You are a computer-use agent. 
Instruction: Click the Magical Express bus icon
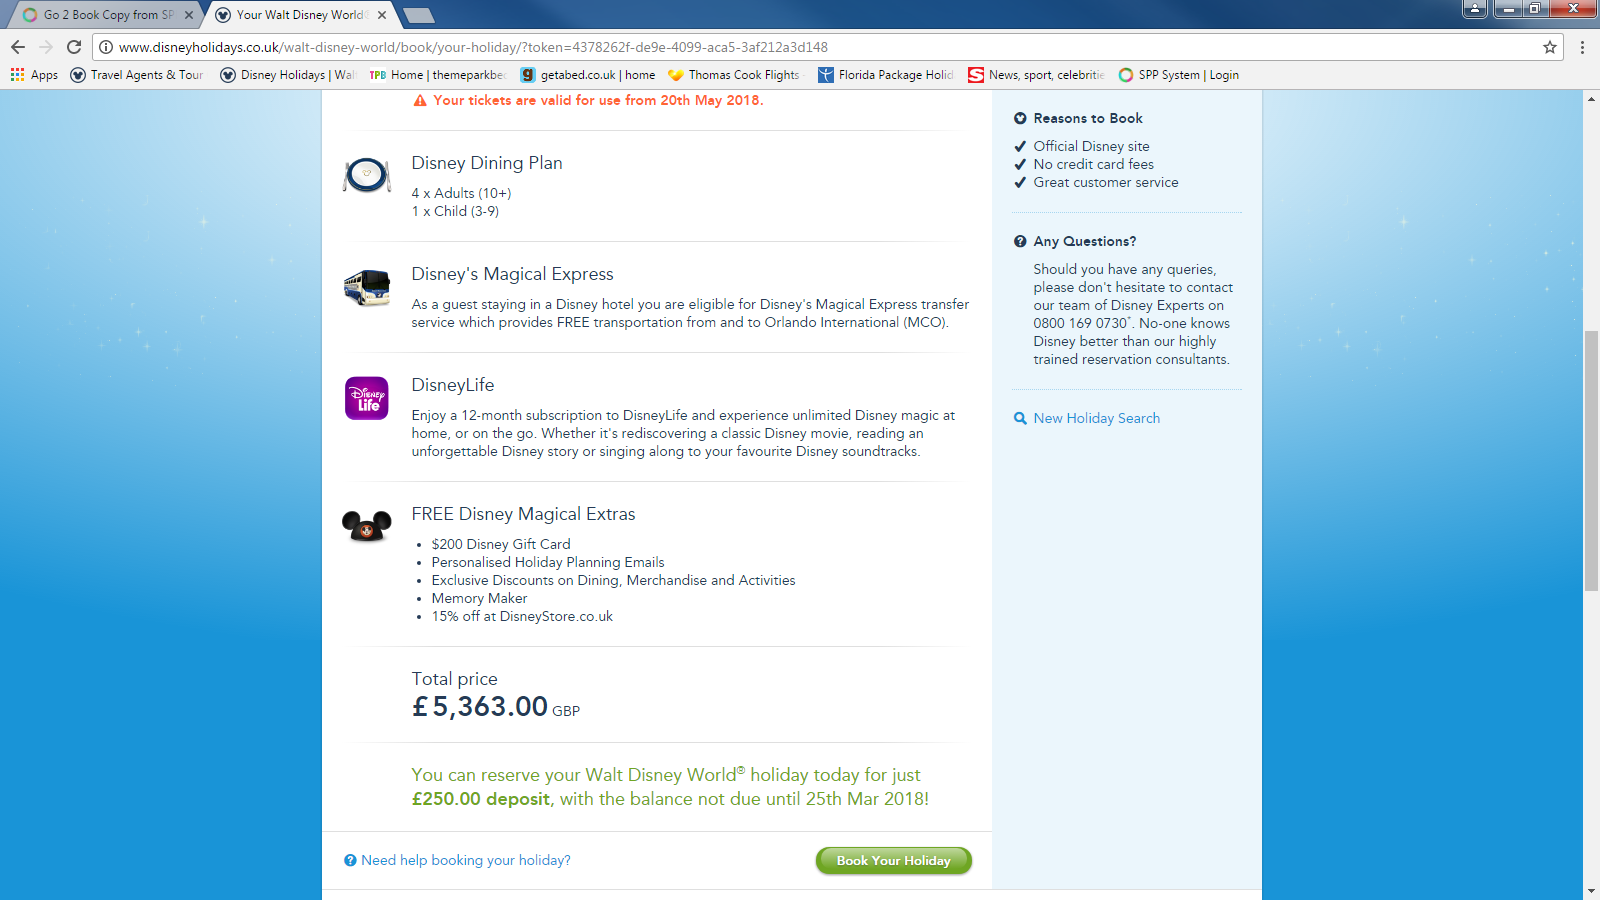[367, 287]
